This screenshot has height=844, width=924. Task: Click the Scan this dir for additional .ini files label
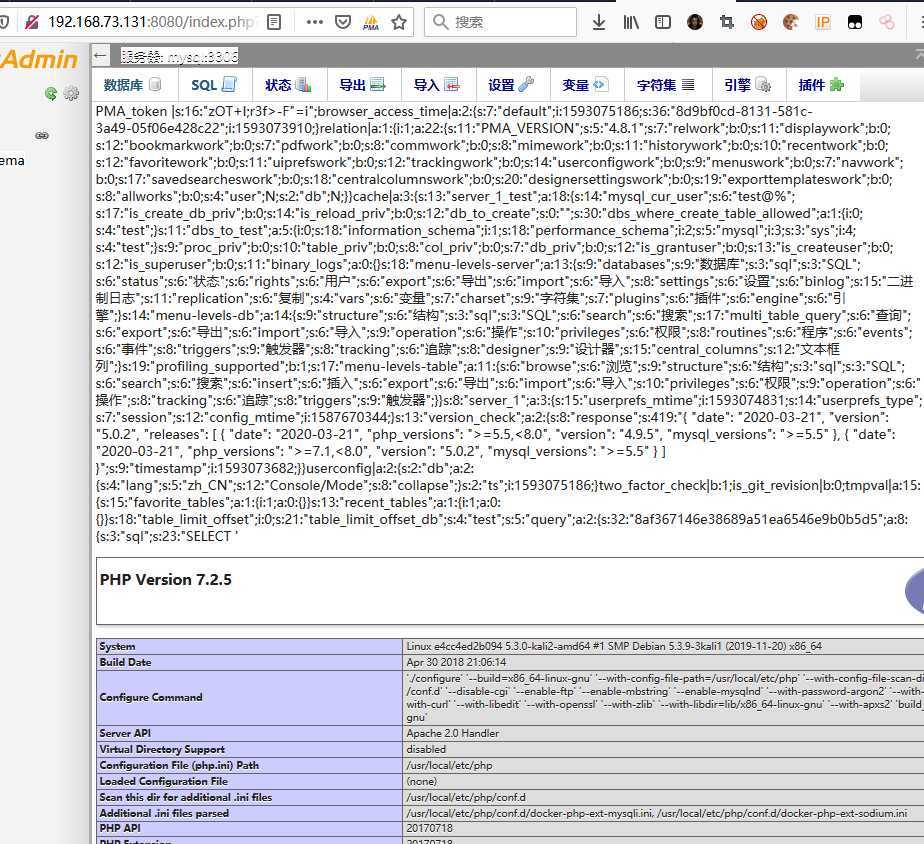tap(186, 797)
